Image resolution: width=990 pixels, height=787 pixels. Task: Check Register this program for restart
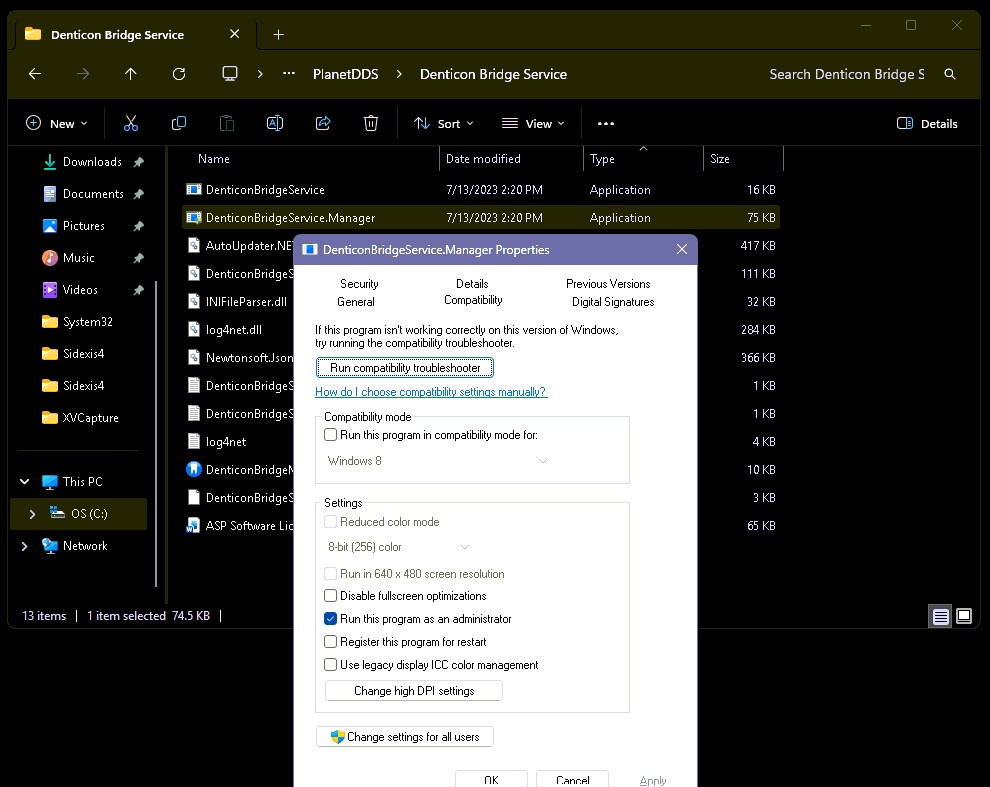point(330,642)
